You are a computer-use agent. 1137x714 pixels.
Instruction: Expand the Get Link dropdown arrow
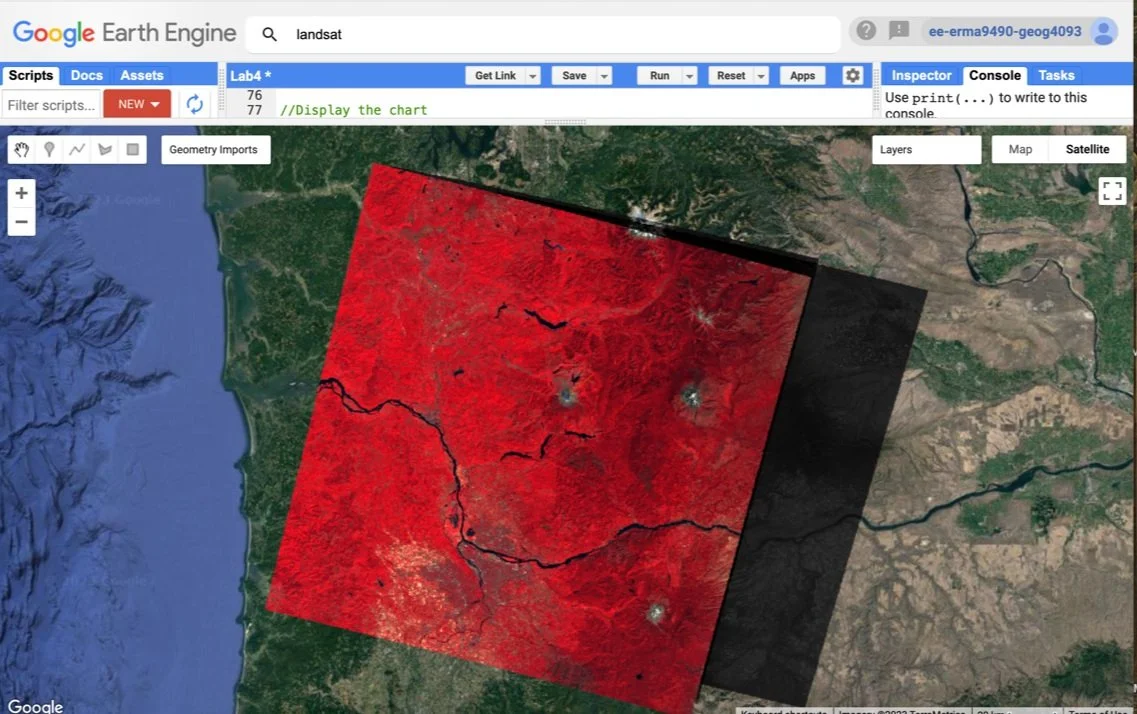[x=533, y=75]
